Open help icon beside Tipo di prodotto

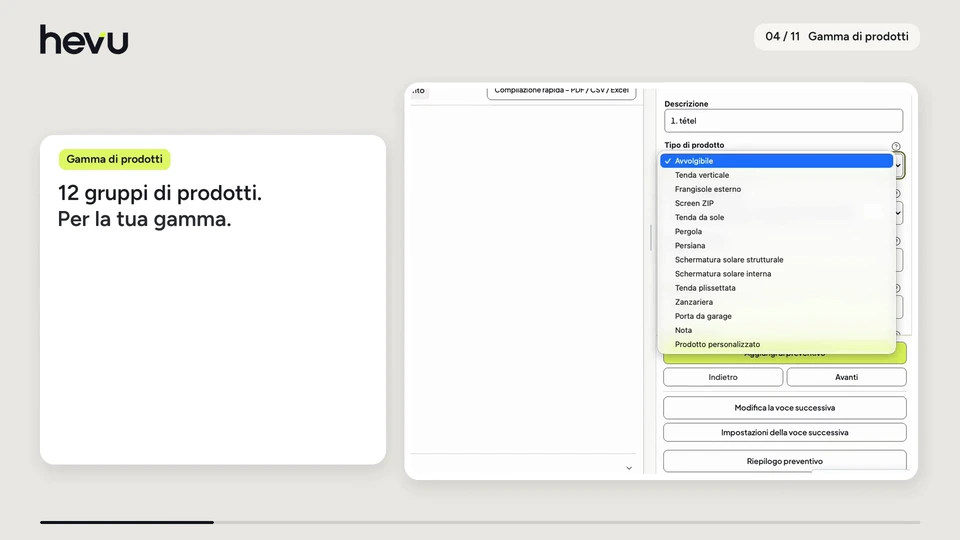pos(896,146)
